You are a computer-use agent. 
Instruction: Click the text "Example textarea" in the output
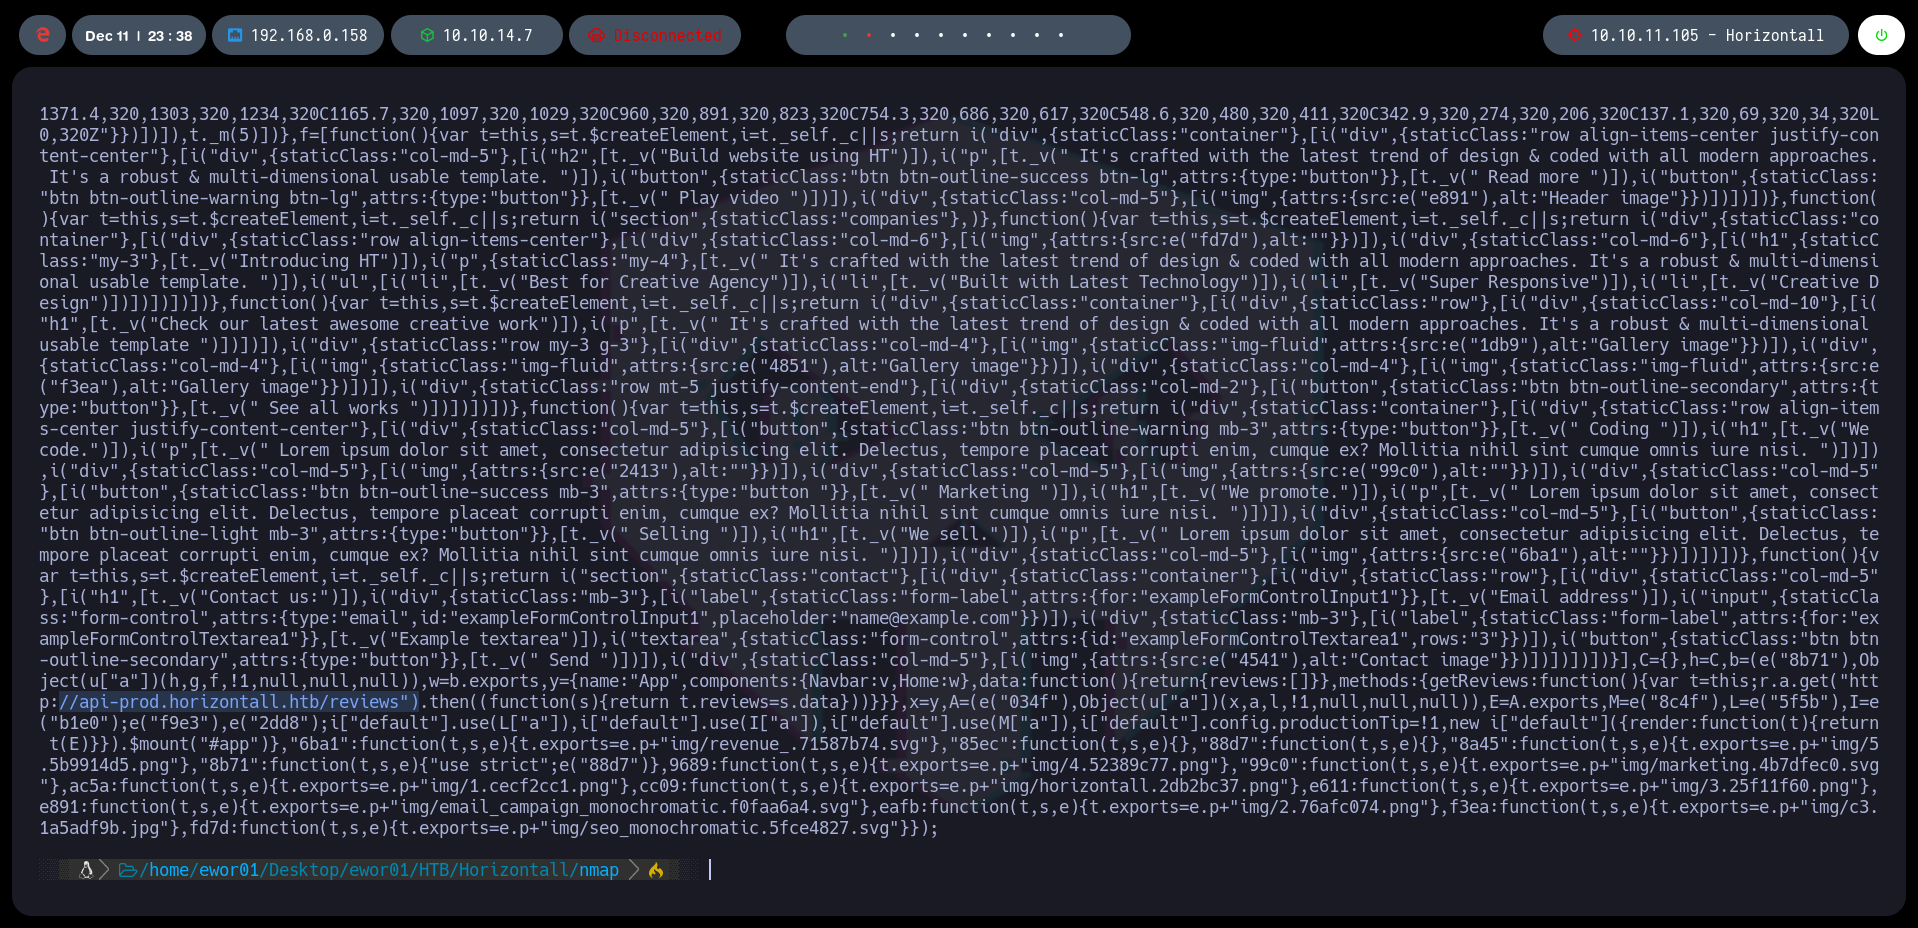click(x=479, y=639)
